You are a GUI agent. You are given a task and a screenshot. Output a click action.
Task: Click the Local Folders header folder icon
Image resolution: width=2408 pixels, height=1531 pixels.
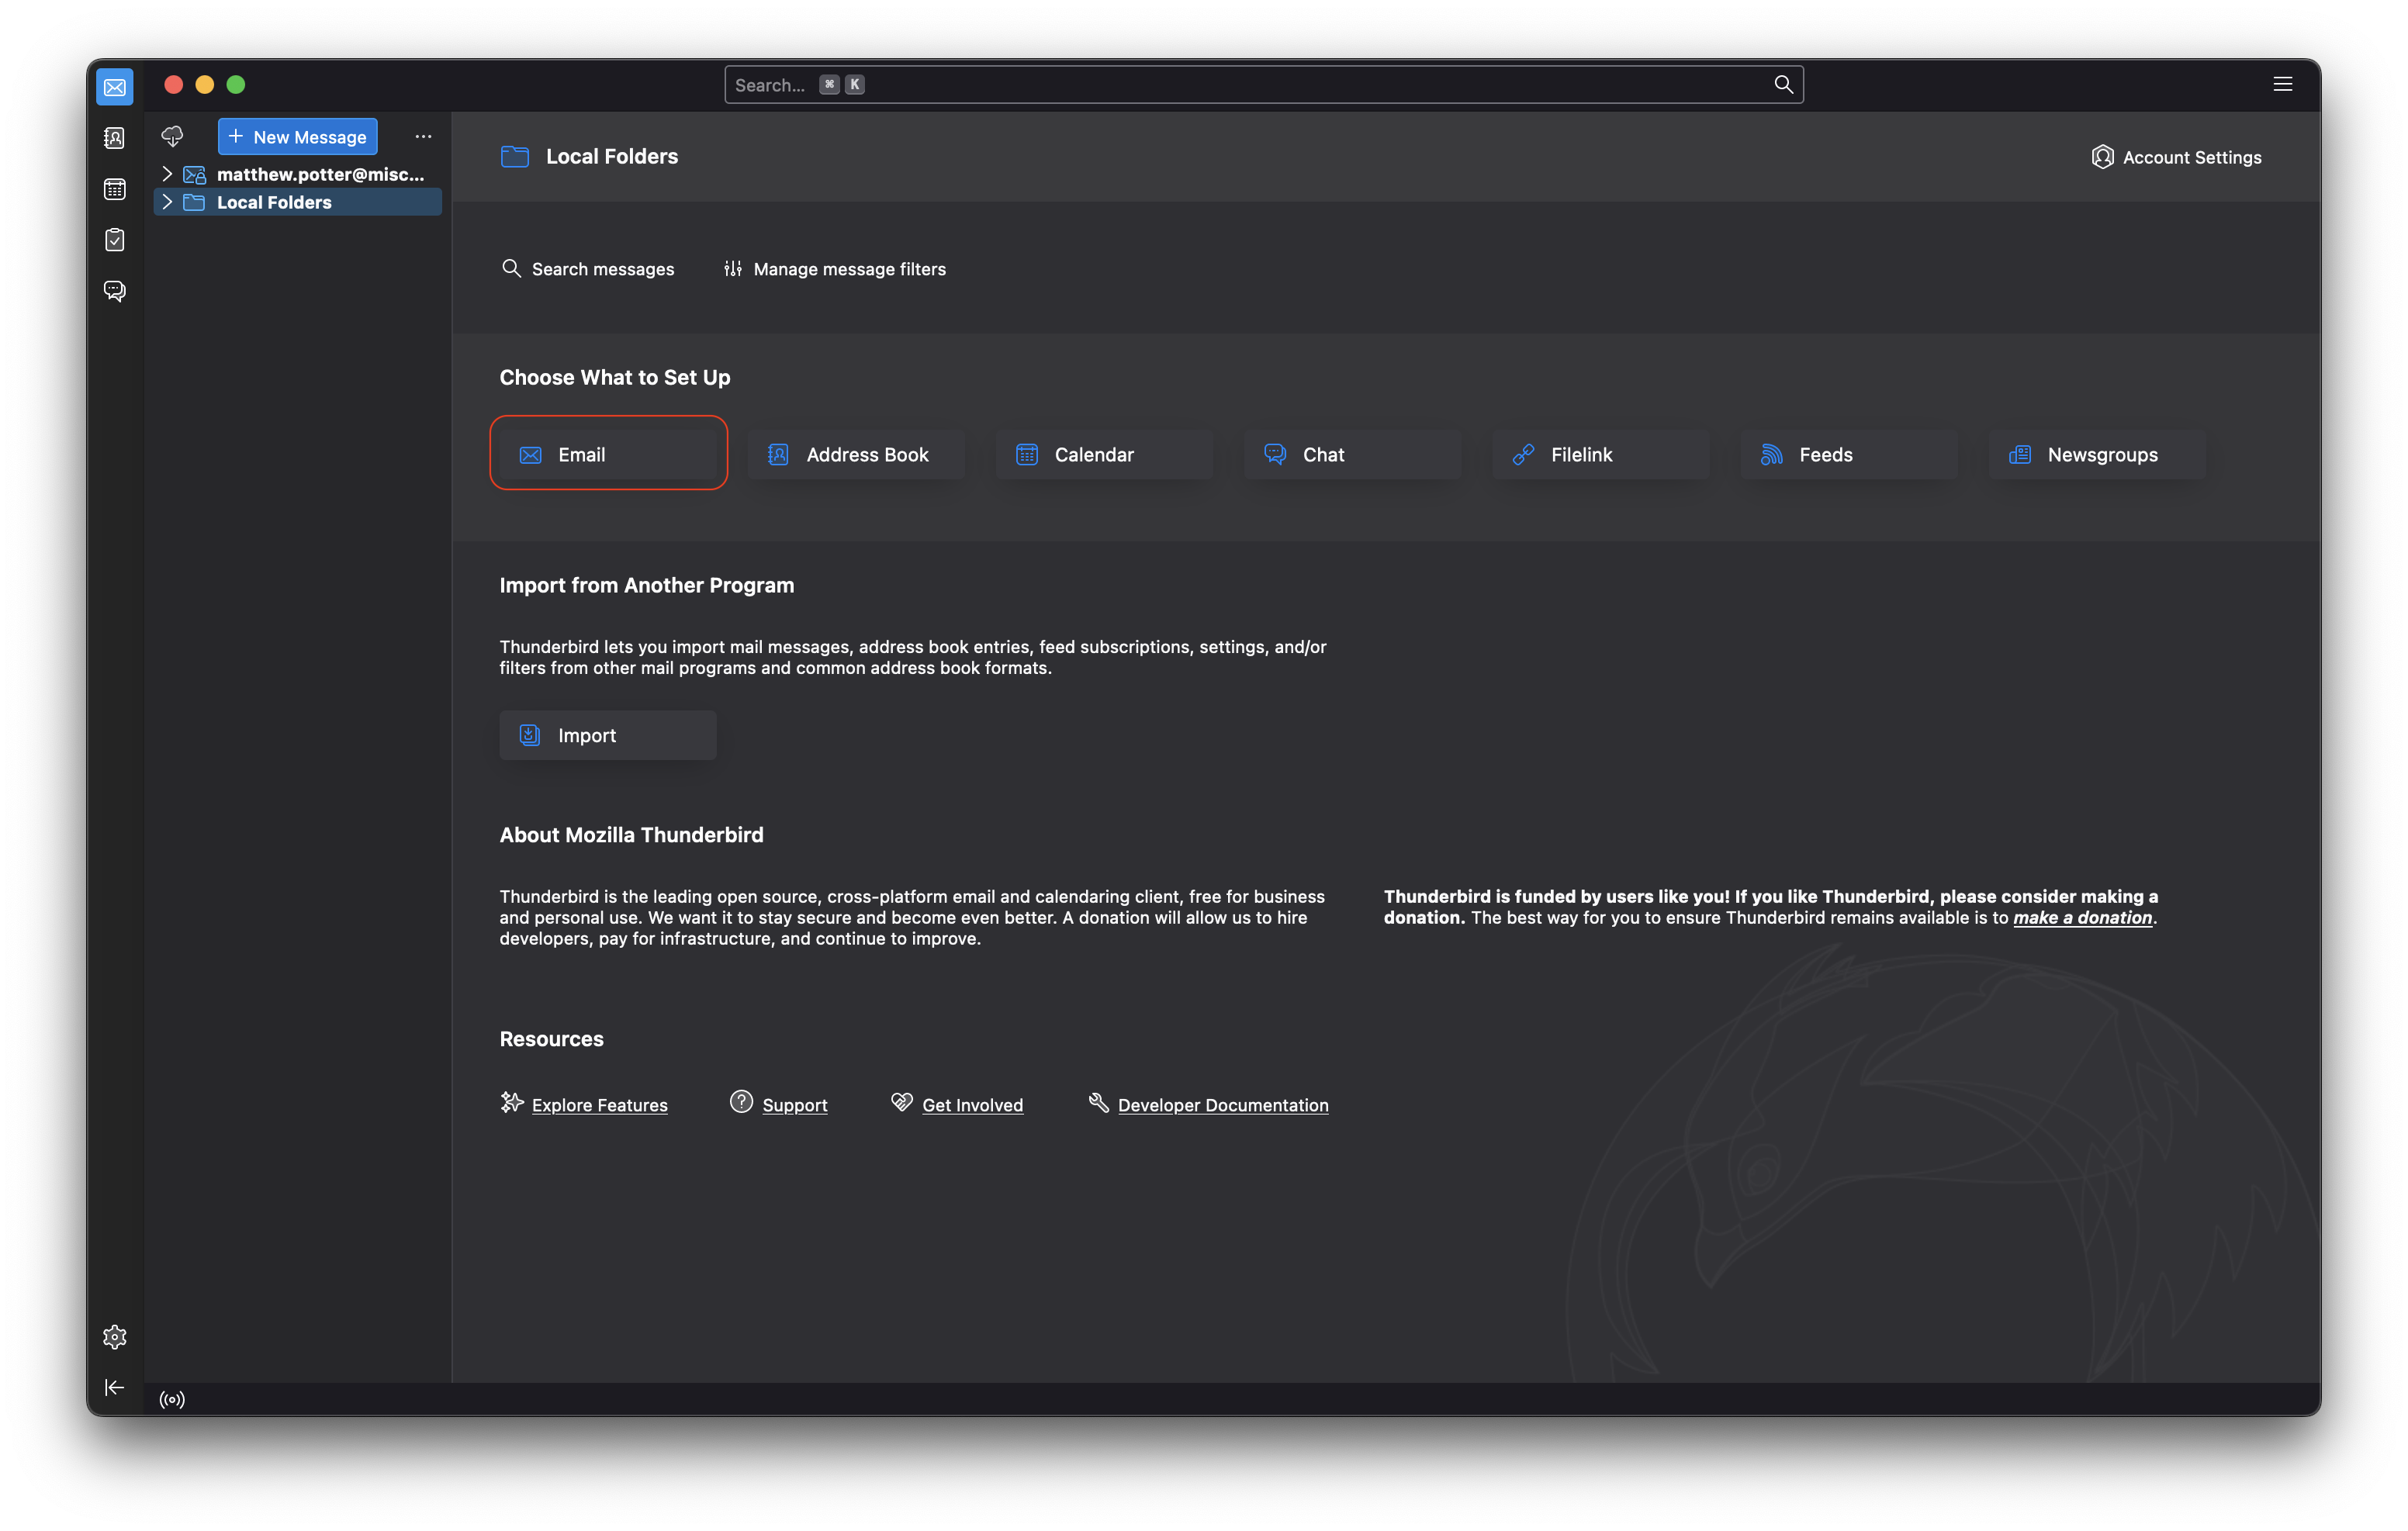coord(515,156)
